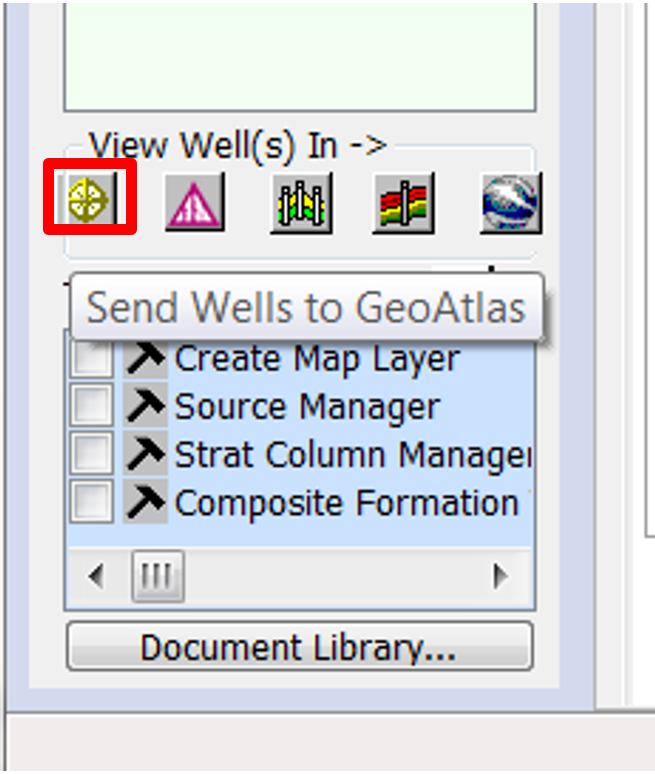
Task: Click the colored strat layers icon
Action: [404, 202]
